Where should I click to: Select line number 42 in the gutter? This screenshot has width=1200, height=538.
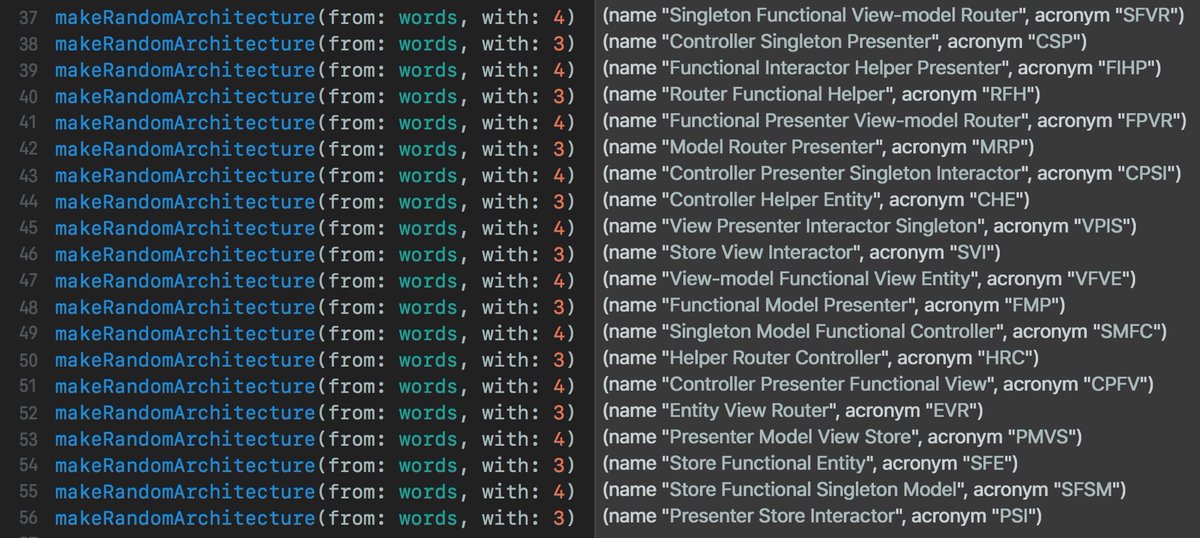26,150
